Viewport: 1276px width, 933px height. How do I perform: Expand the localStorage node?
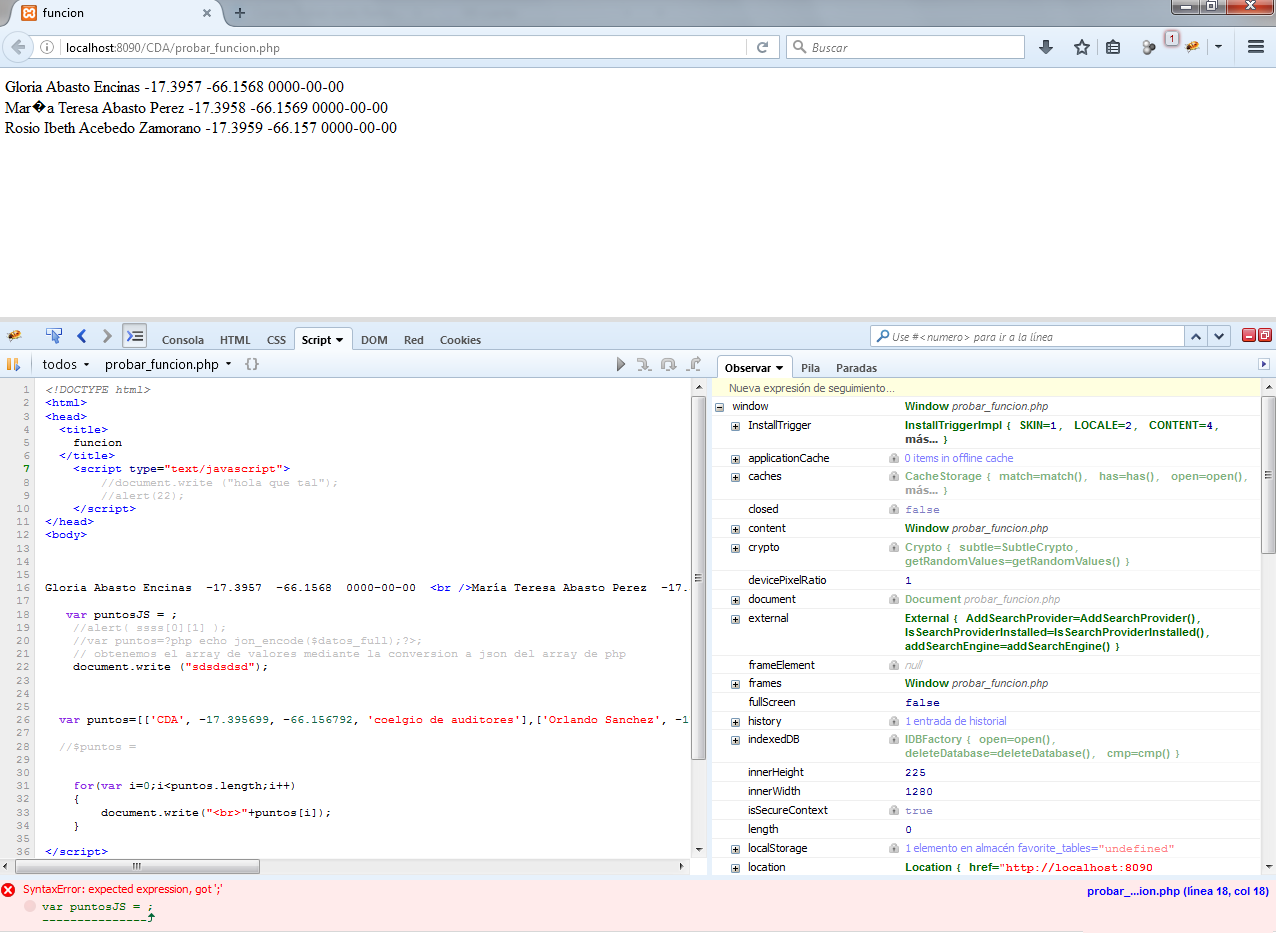point(736,849)
